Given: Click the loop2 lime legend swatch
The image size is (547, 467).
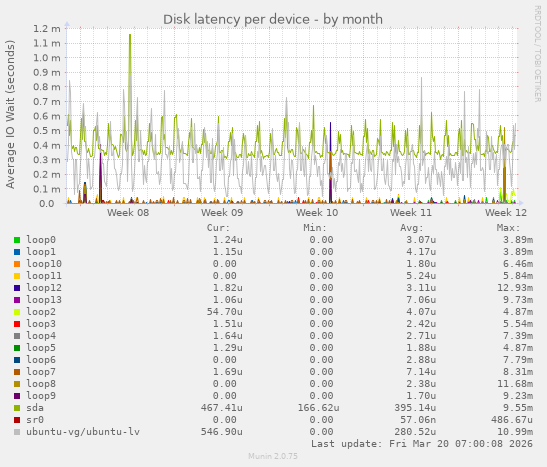Looking at the screenshot, I should pyautogui.click(x=17, y=312).
